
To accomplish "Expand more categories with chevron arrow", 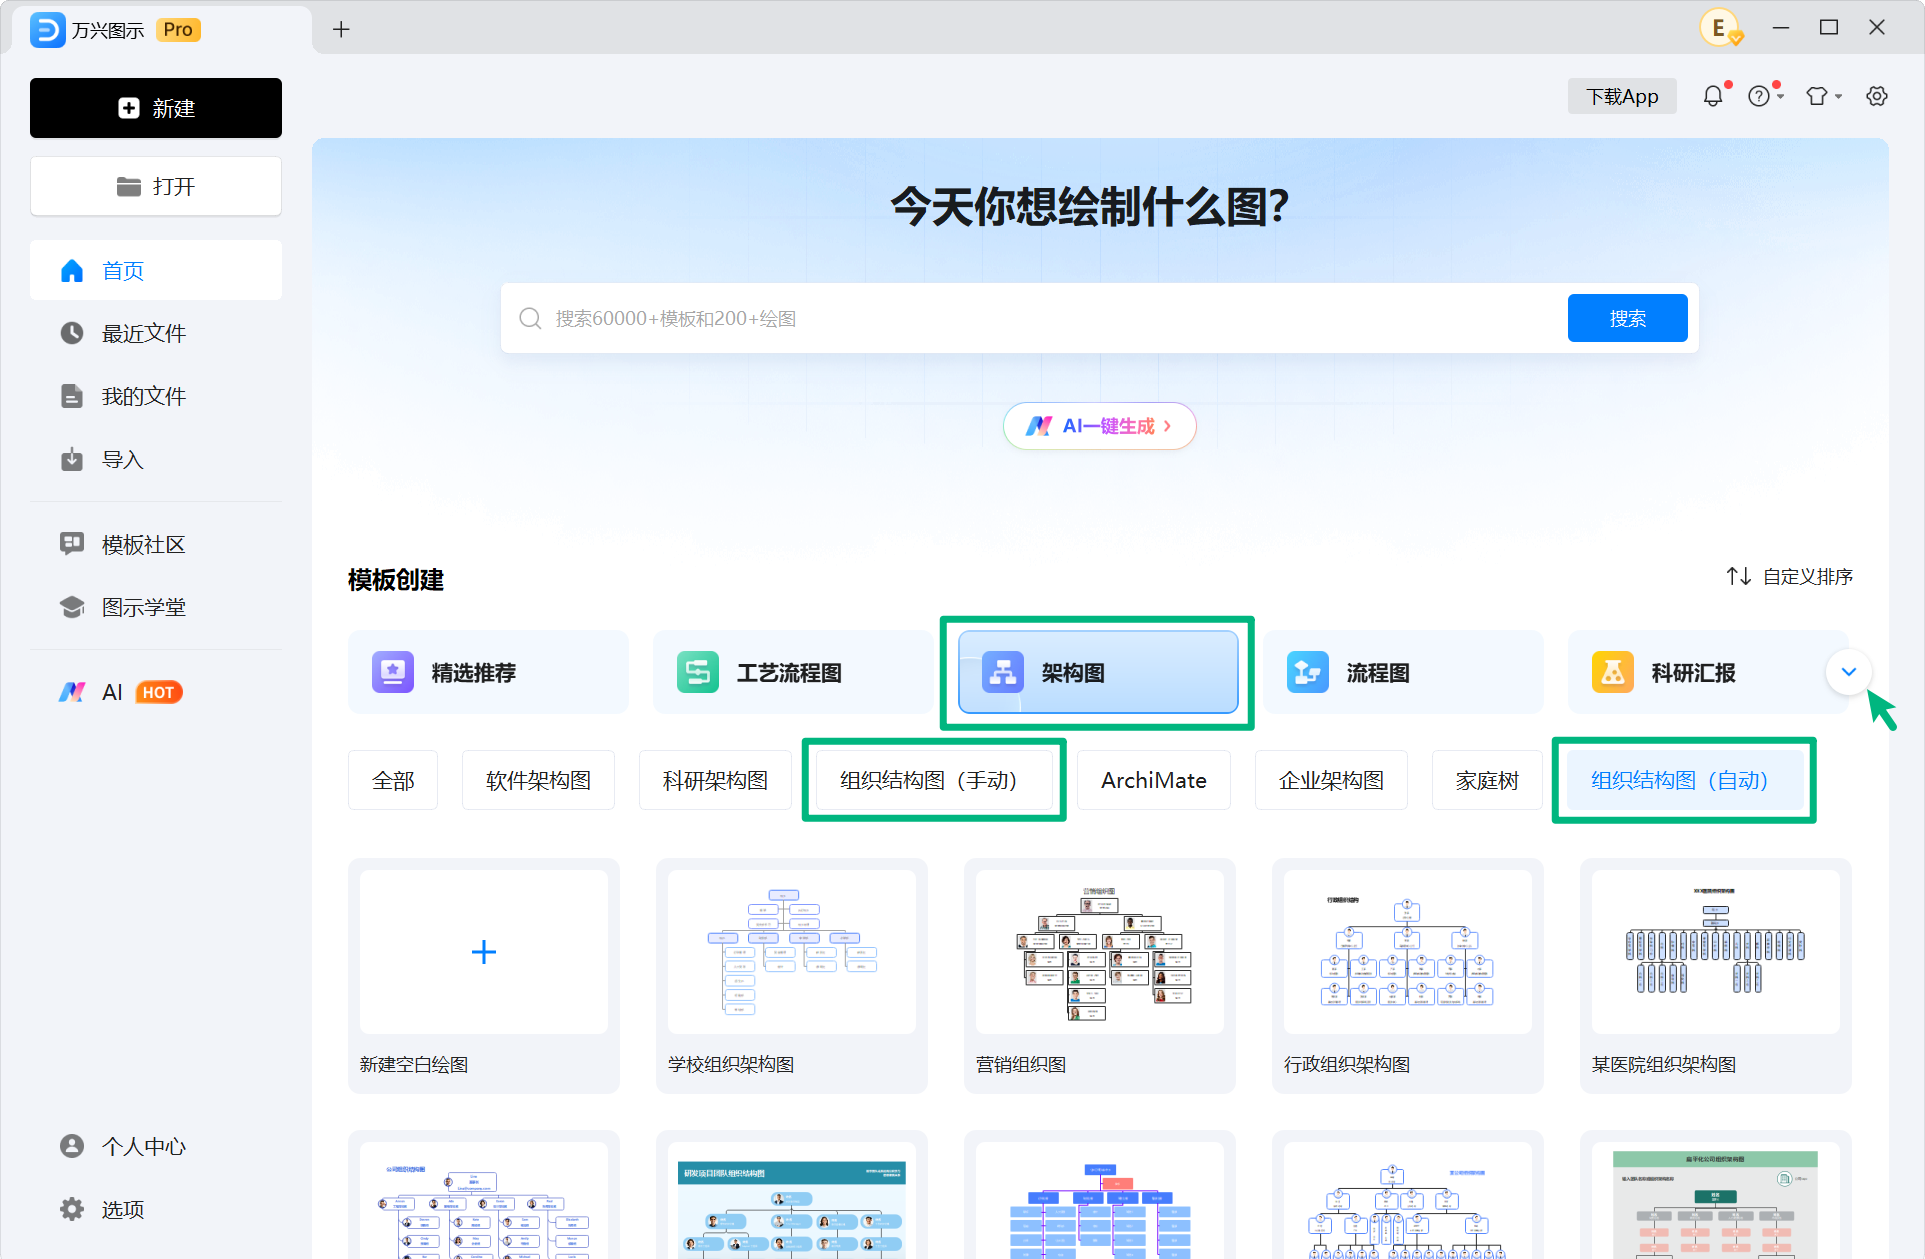I will click(1848, 672).
